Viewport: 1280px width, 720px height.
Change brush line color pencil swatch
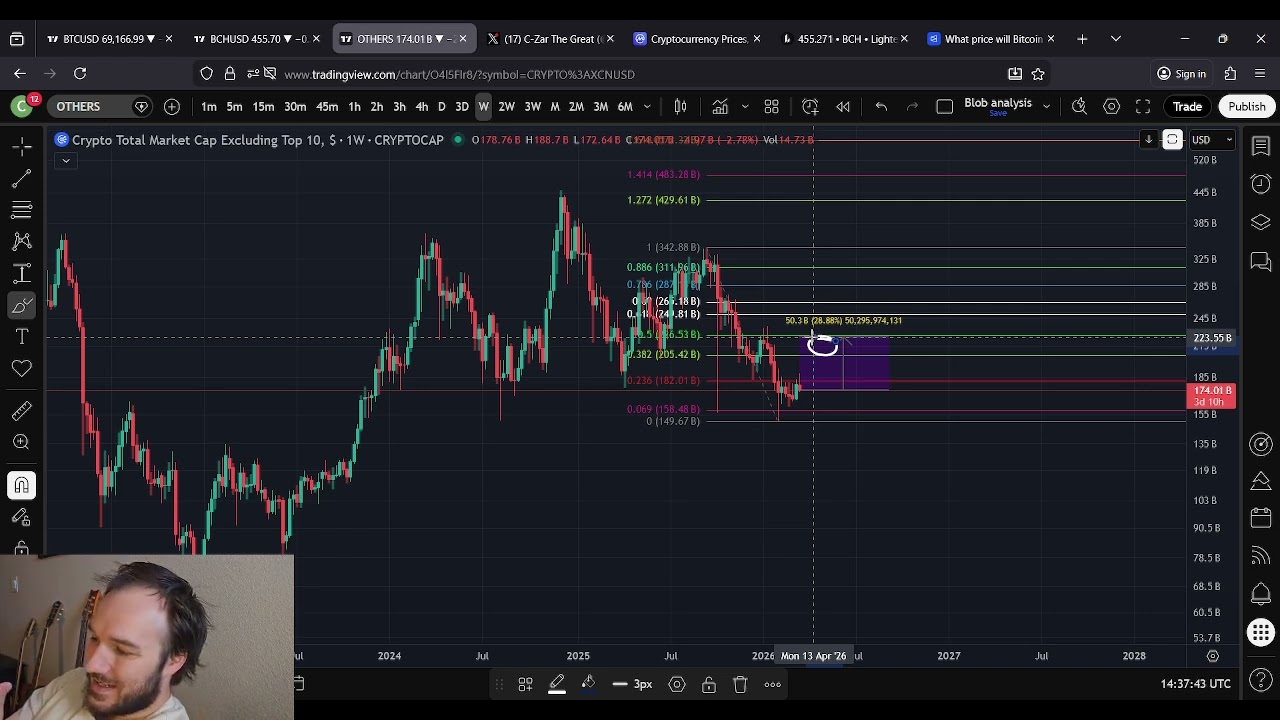point(557,684)
